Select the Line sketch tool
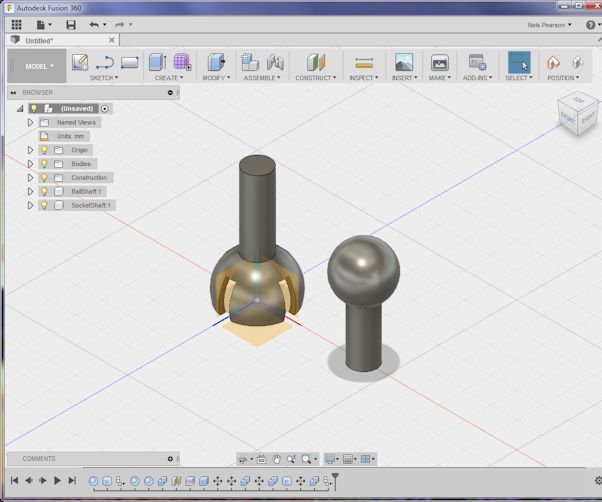Screen dimensions: 602x502 point(104,63)
